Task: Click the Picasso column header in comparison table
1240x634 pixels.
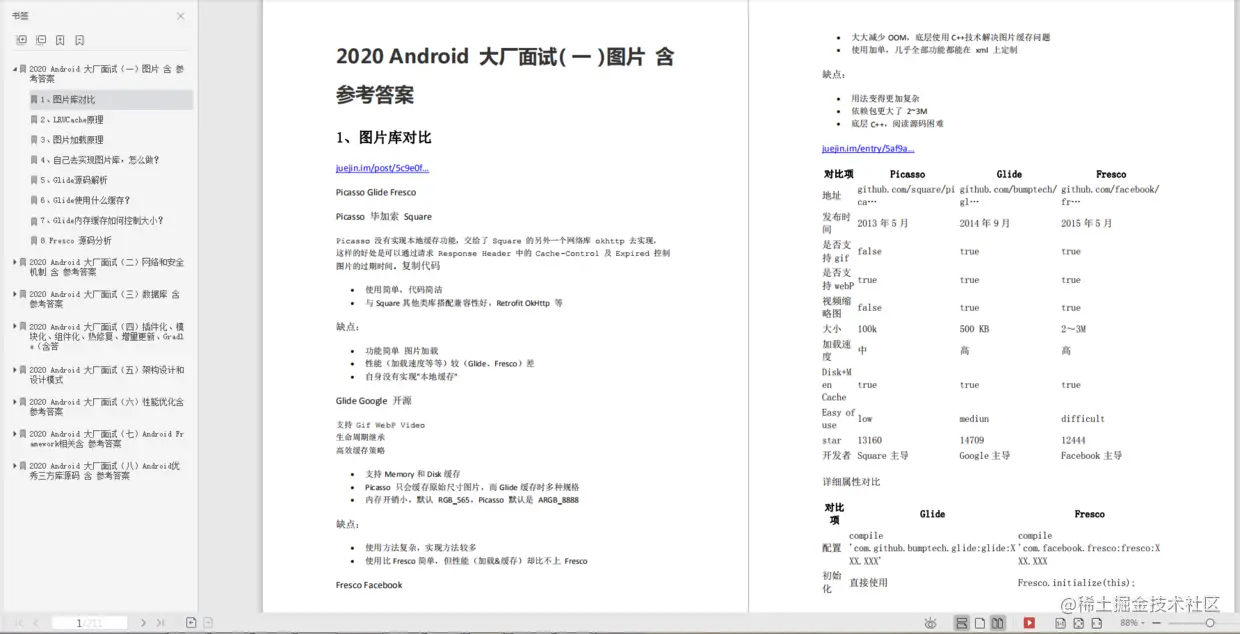Action: point(907,174)
